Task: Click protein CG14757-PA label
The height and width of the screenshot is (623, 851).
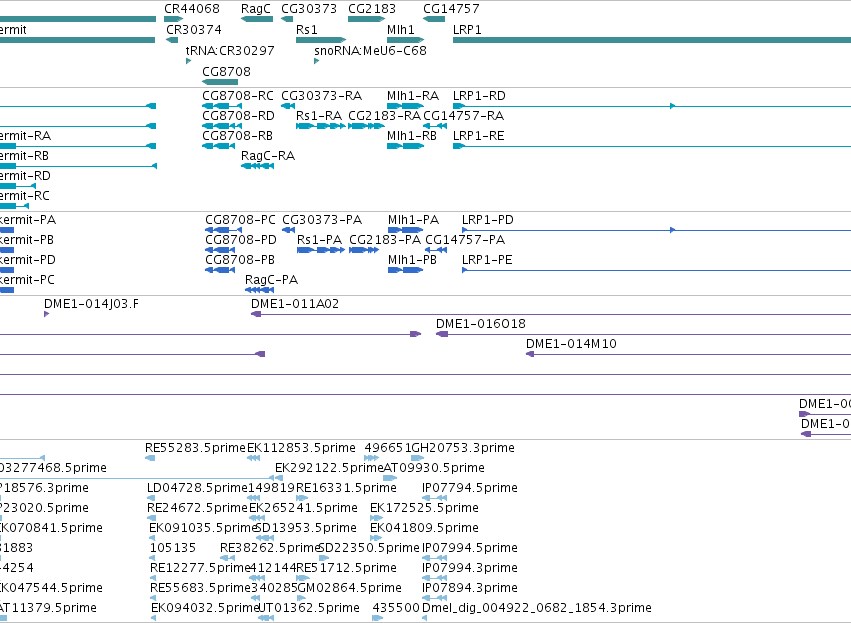Action: [465, 240]
